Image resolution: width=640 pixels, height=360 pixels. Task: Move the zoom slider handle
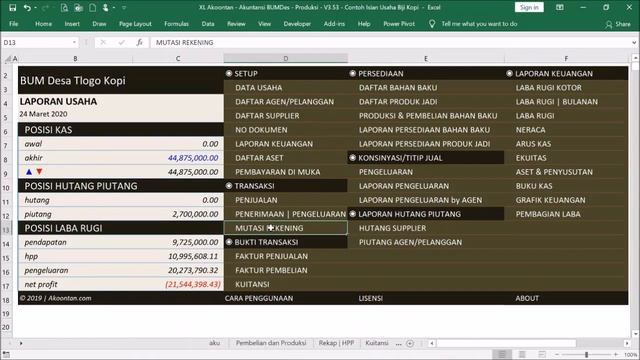[586, 355]
